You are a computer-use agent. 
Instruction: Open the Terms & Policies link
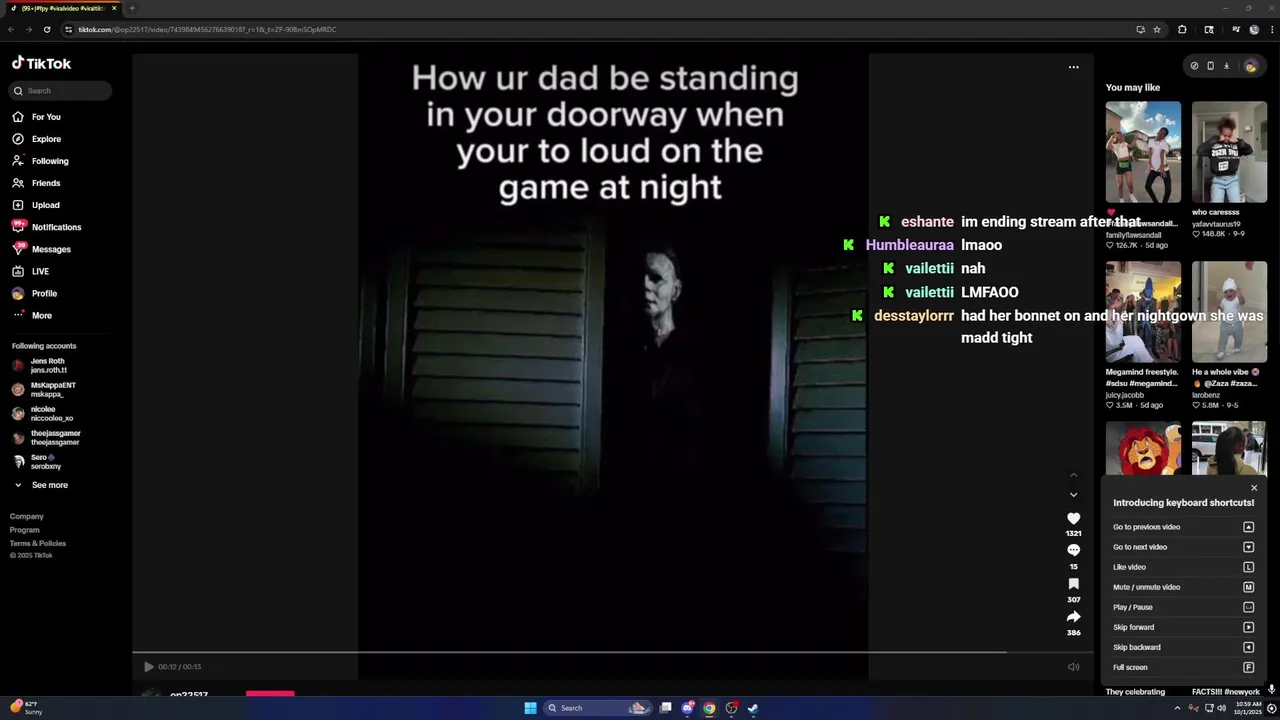point(38,543)
